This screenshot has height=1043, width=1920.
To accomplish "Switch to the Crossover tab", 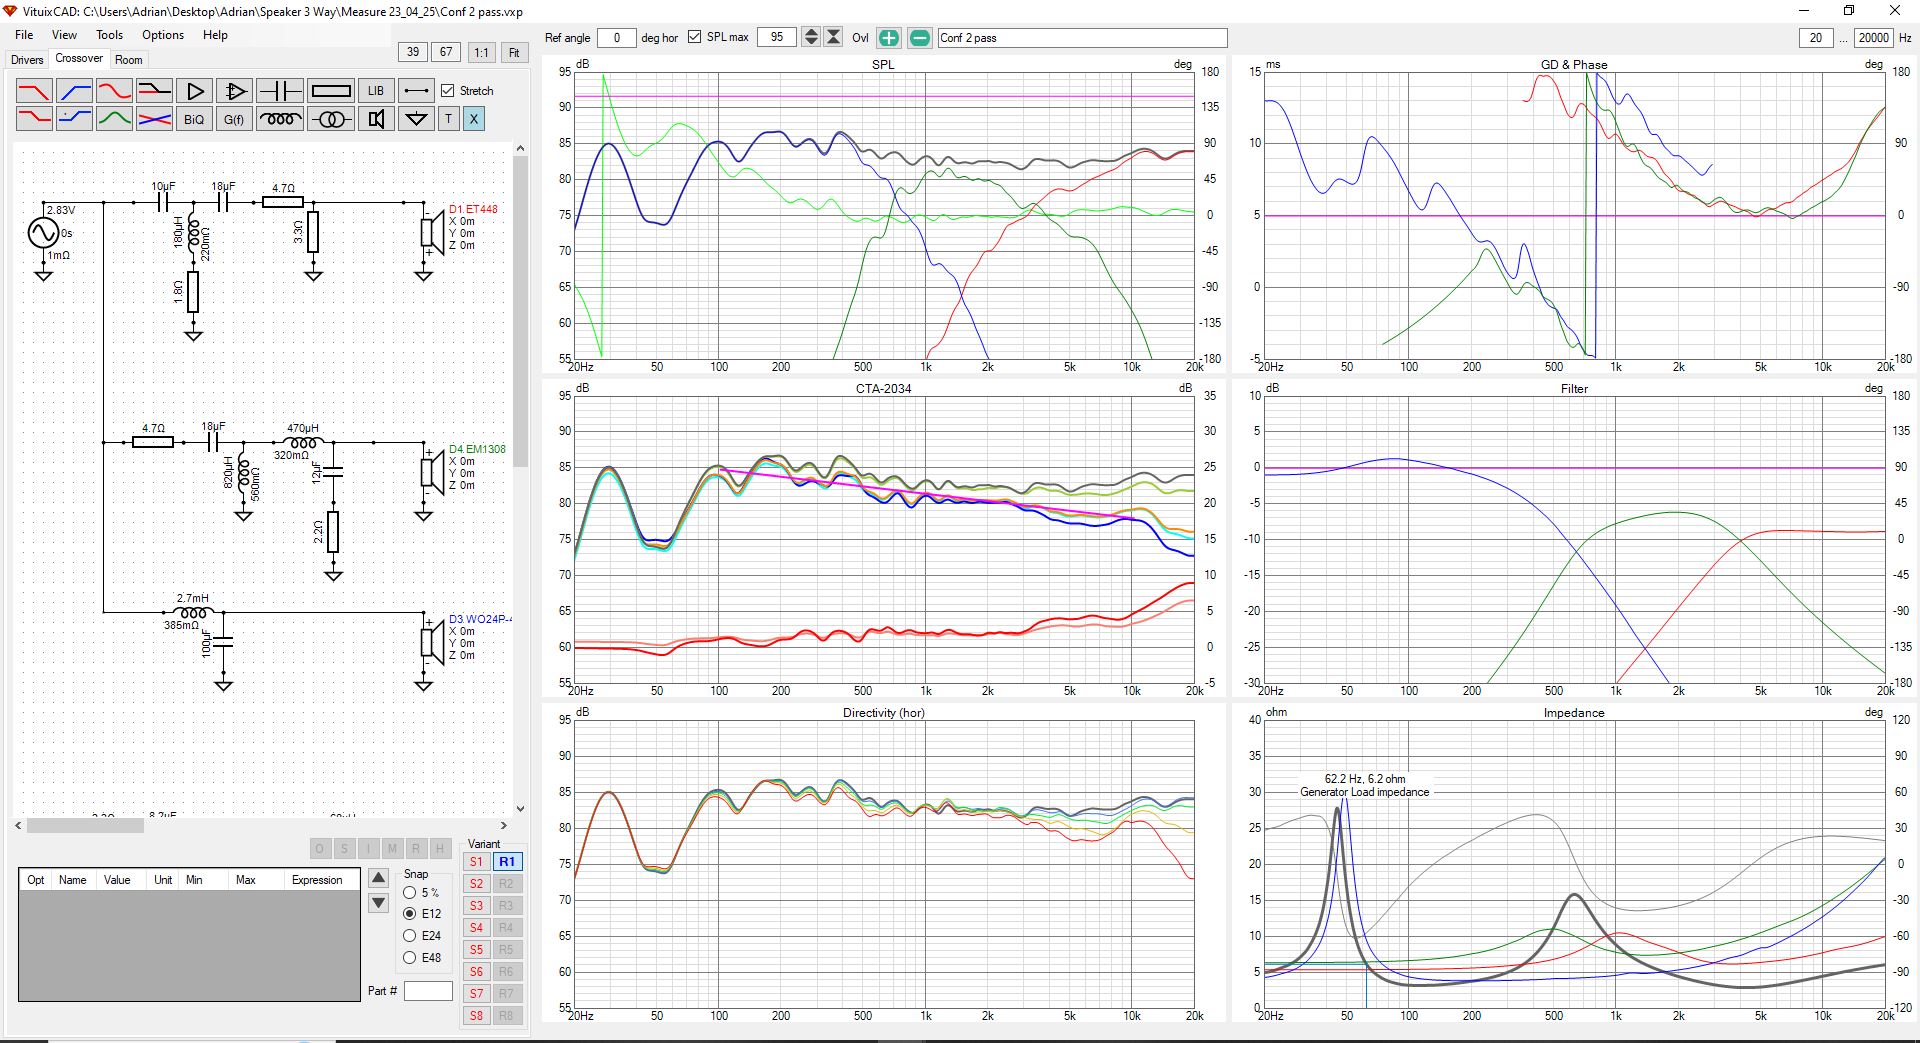I will 79,59.
